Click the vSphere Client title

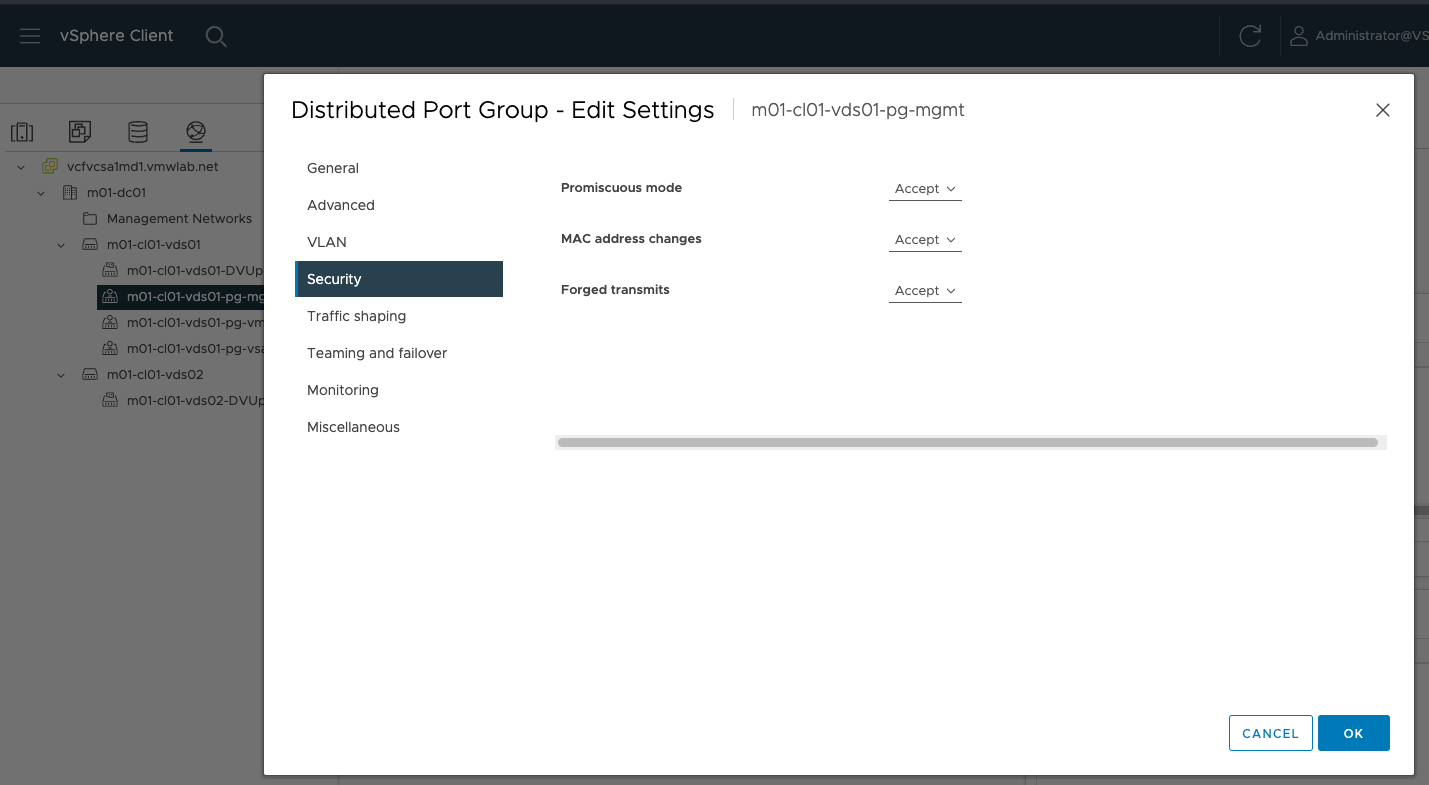point(116,36)
